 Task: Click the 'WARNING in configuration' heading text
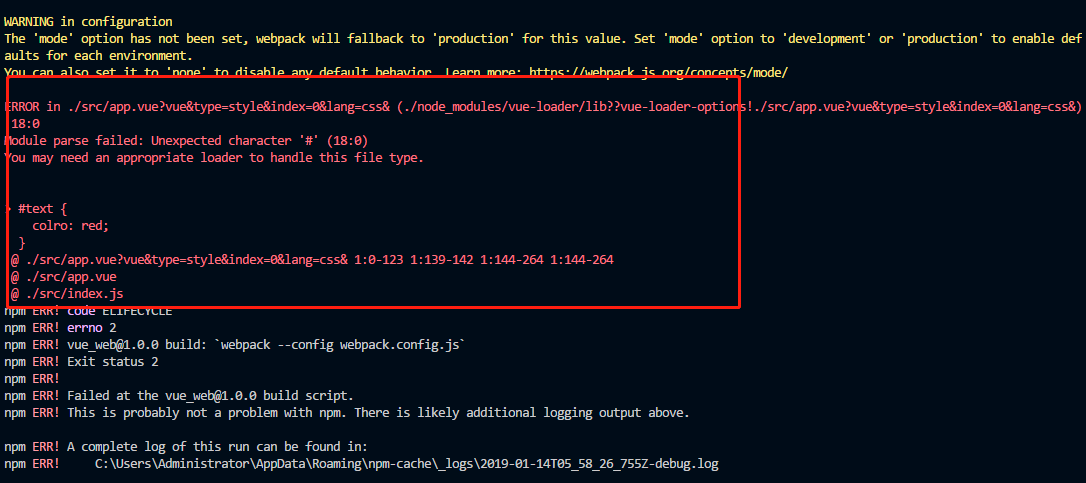(88, 21)
